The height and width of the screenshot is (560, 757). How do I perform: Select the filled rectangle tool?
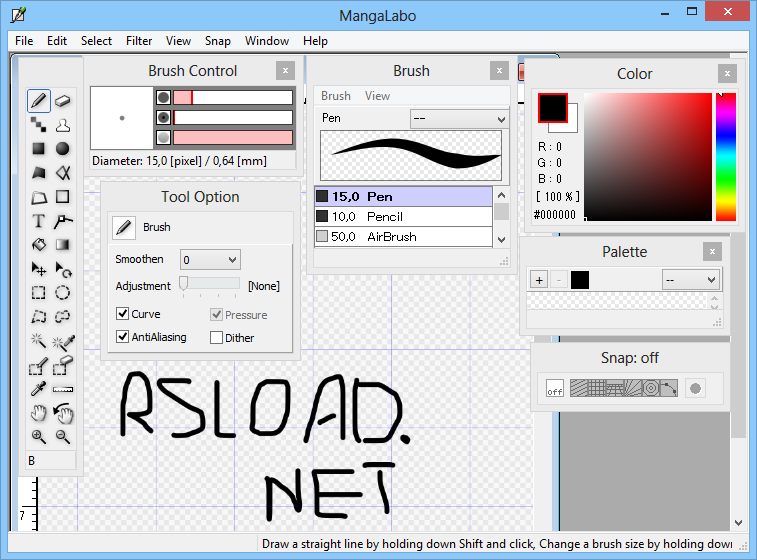[39, 149]
